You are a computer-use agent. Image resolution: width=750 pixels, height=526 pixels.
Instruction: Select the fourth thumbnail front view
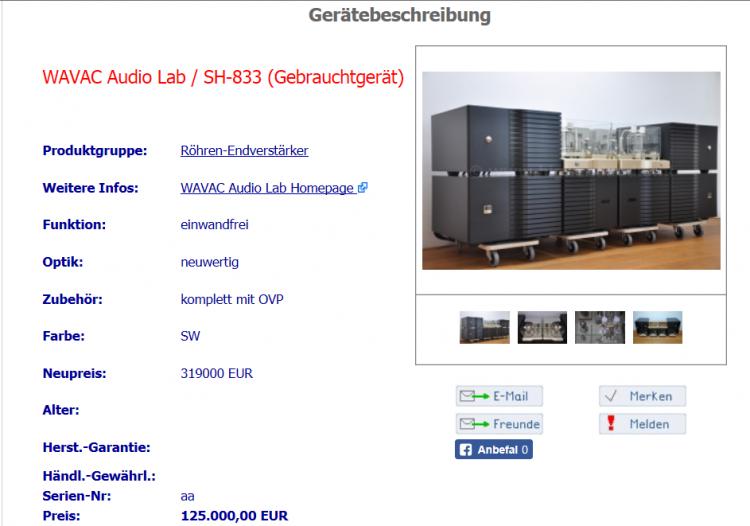pos(658,328)
